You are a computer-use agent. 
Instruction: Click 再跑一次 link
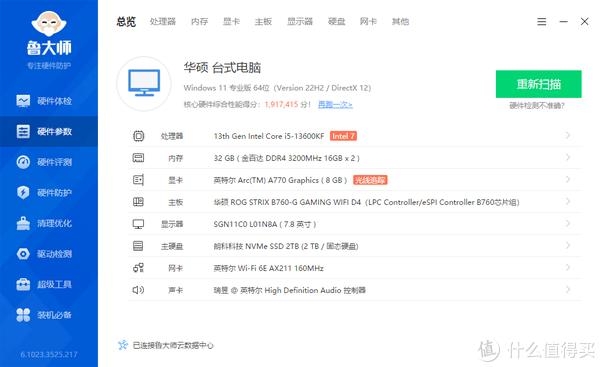(x=335, y=104)
